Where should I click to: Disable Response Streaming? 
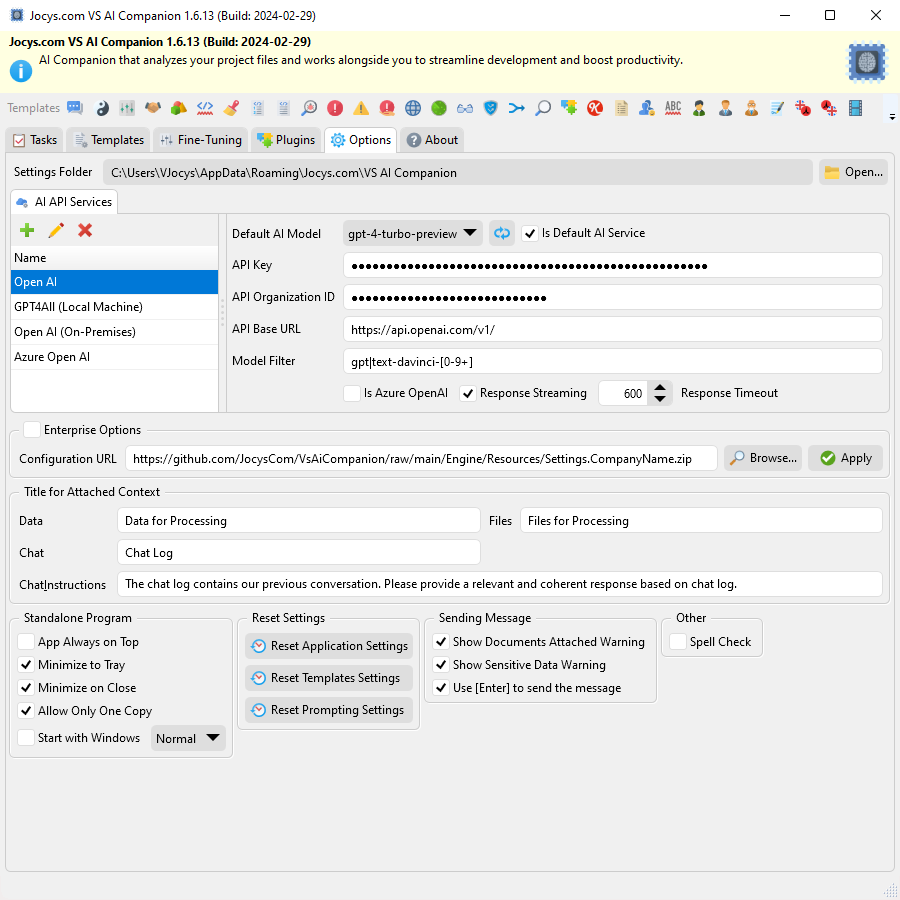pos(468,393)
